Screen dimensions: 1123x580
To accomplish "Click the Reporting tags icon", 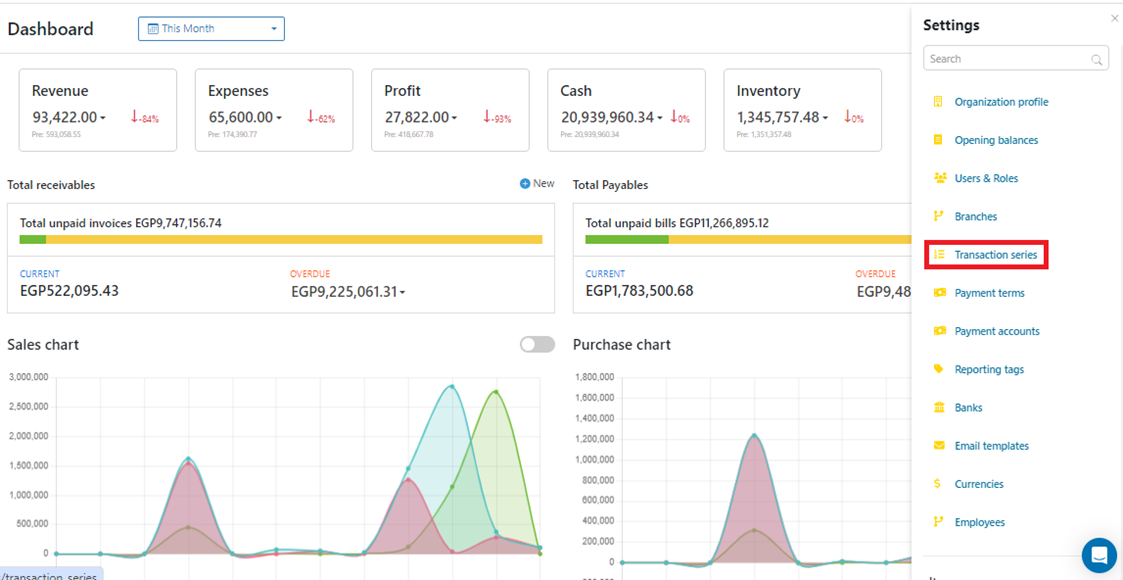I will pyautogui.click(x=938, y=369).
